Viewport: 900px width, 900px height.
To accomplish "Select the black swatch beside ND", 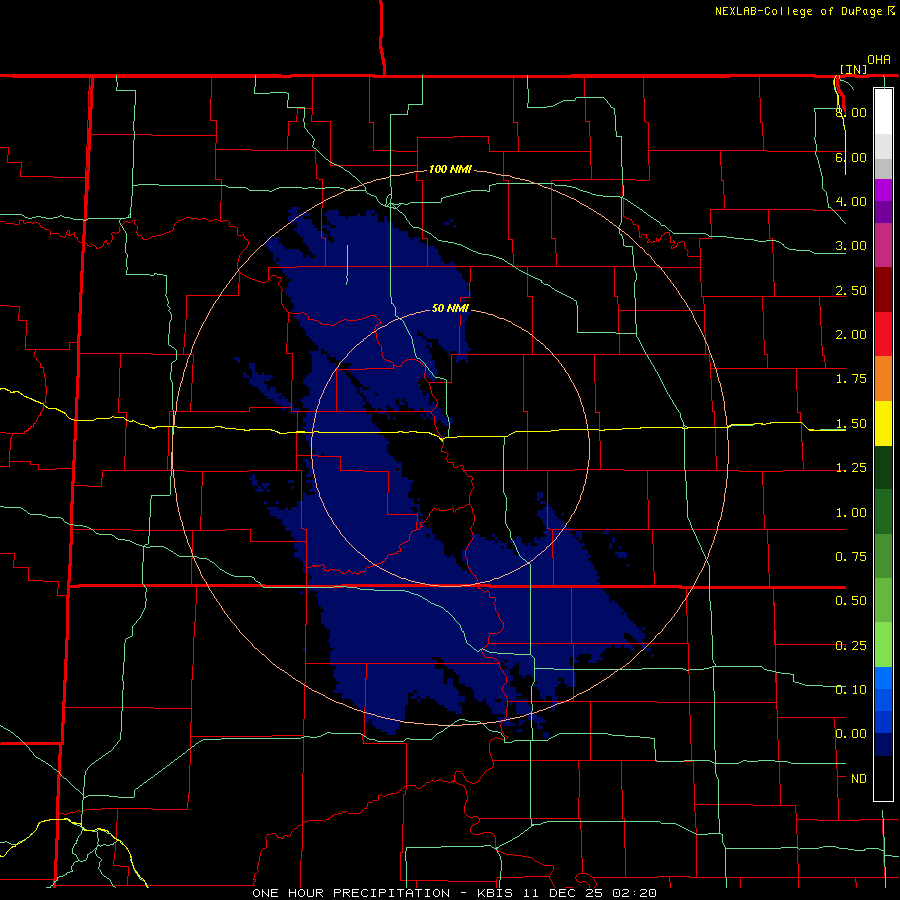I will 883,778.
